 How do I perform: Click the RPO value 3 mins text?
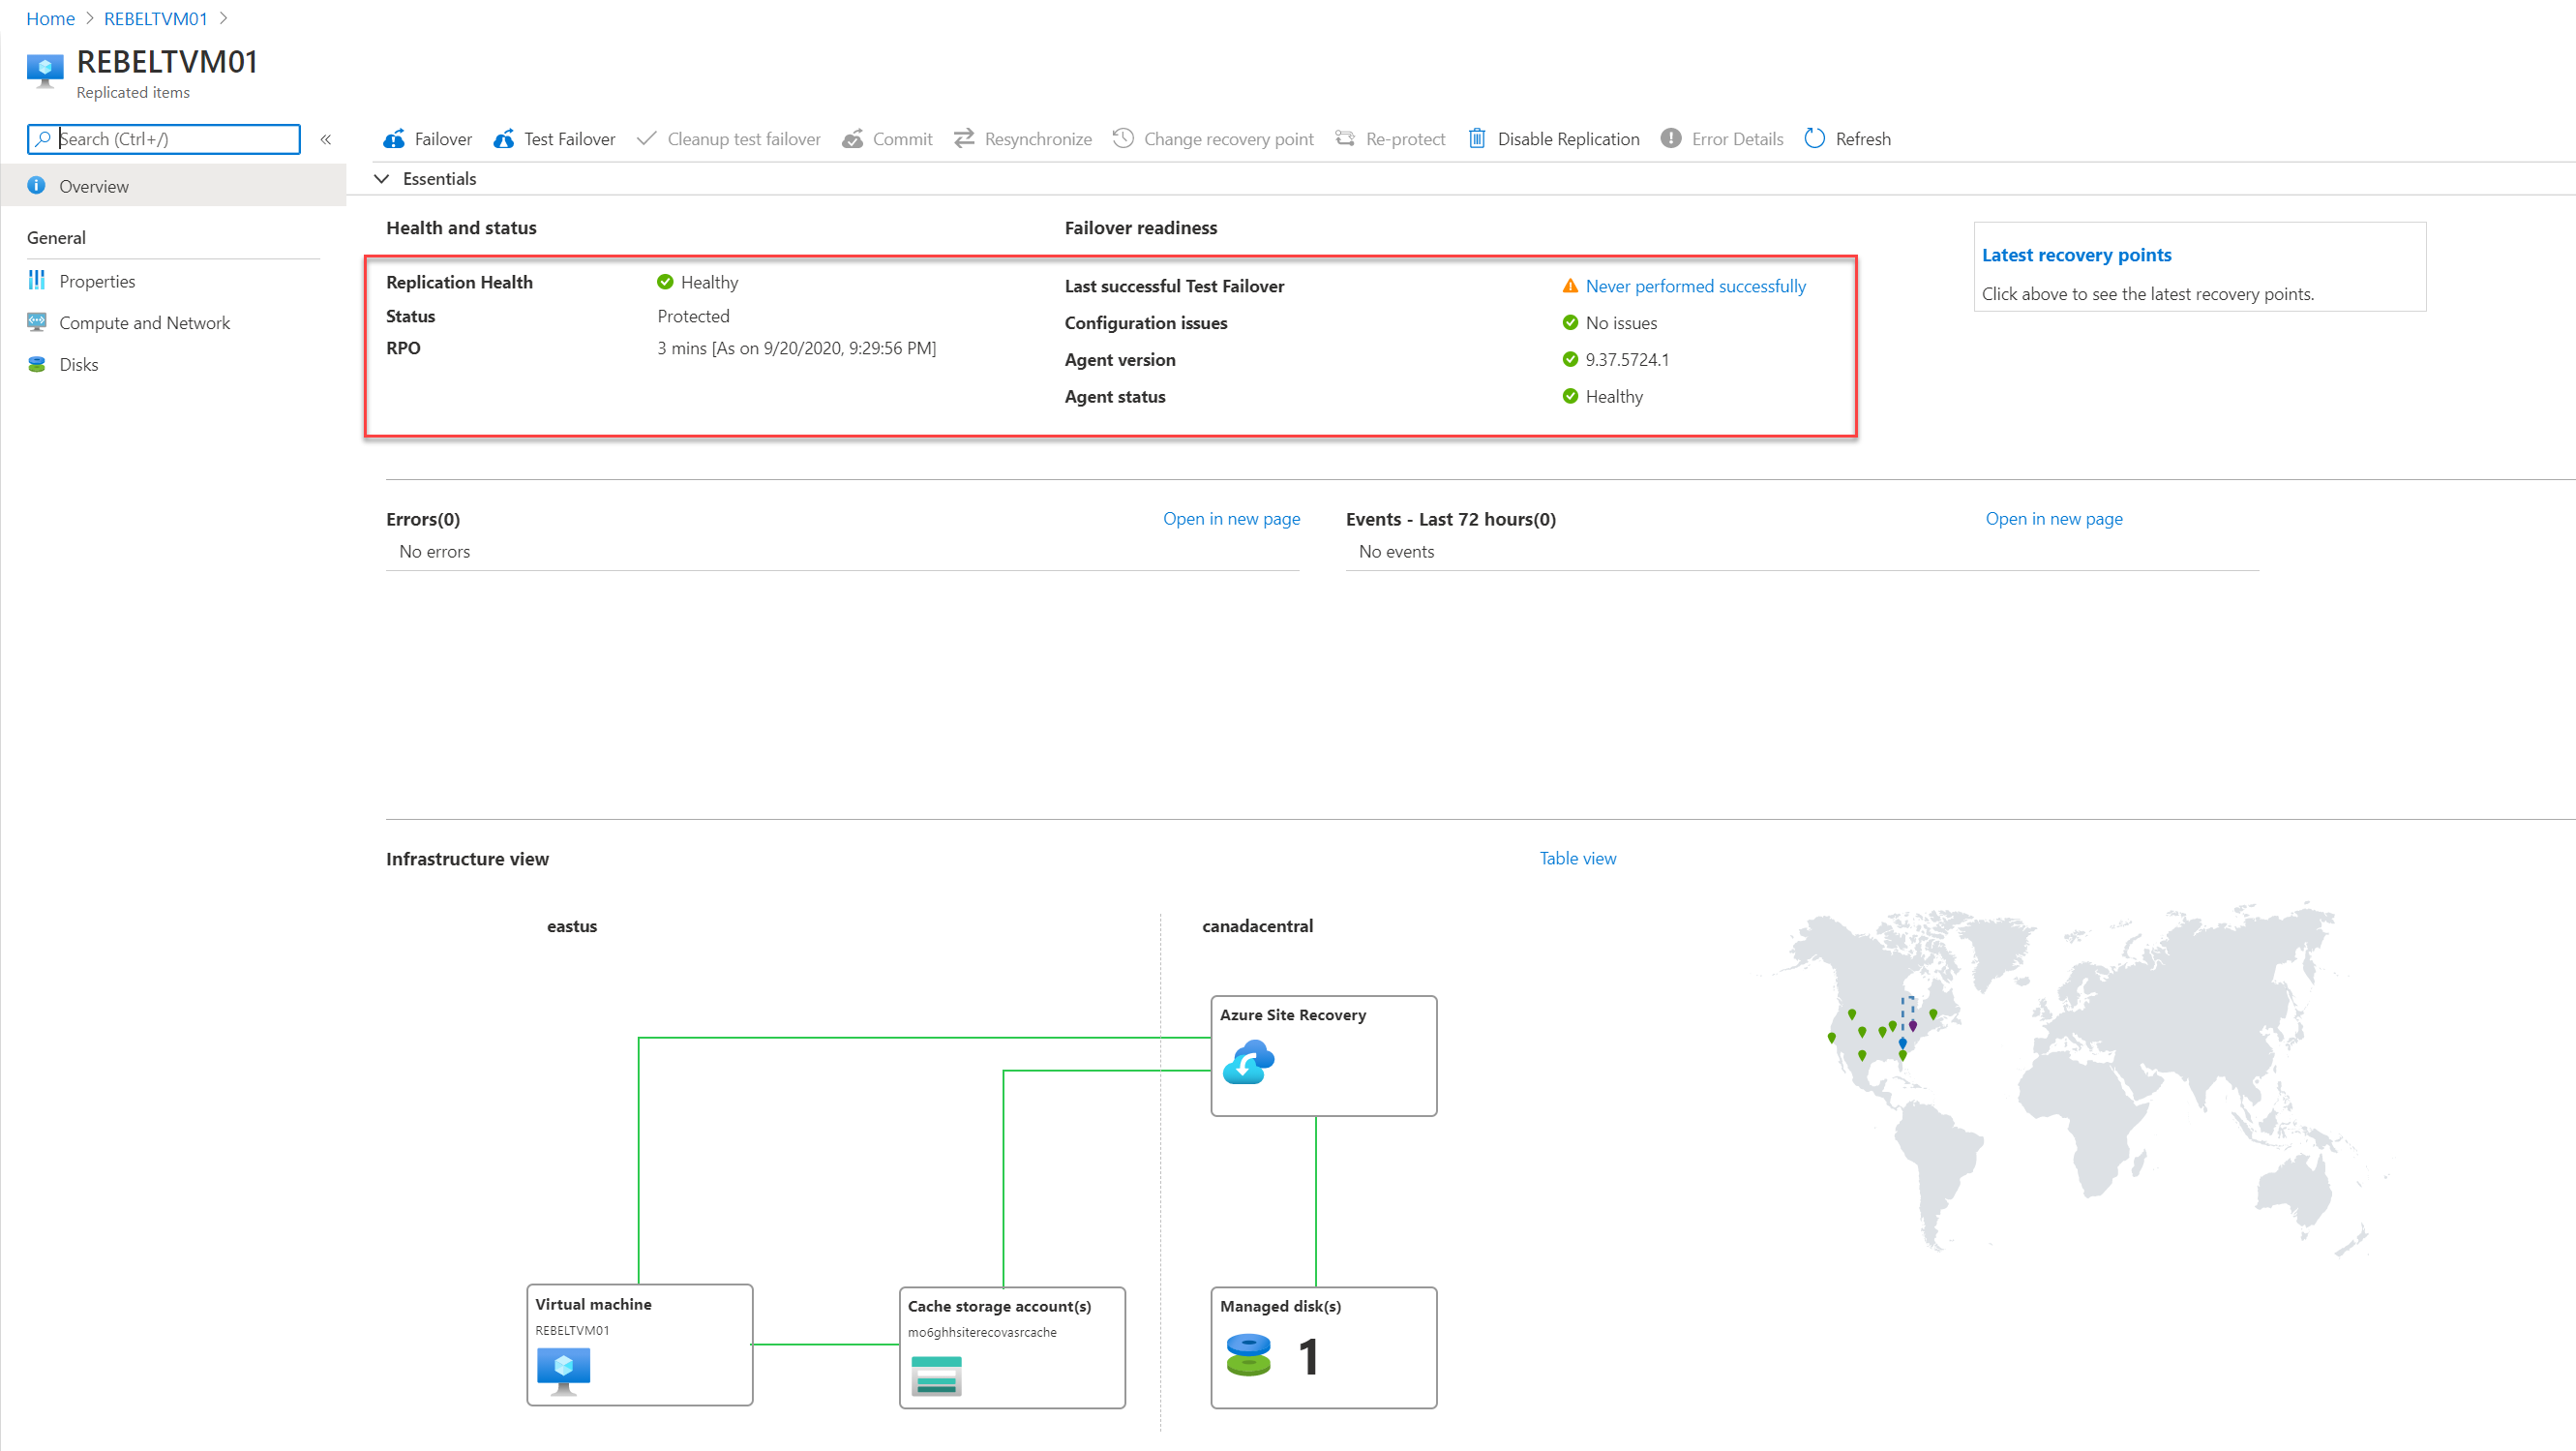797,348
